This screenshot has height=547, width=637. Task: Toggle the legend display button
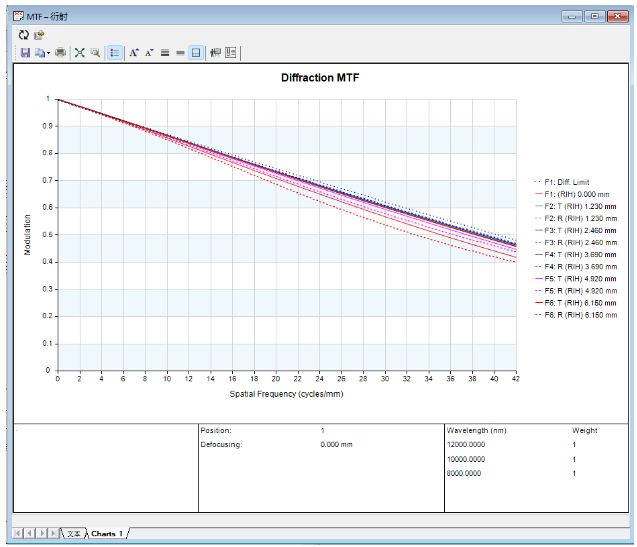pos(114,52)
